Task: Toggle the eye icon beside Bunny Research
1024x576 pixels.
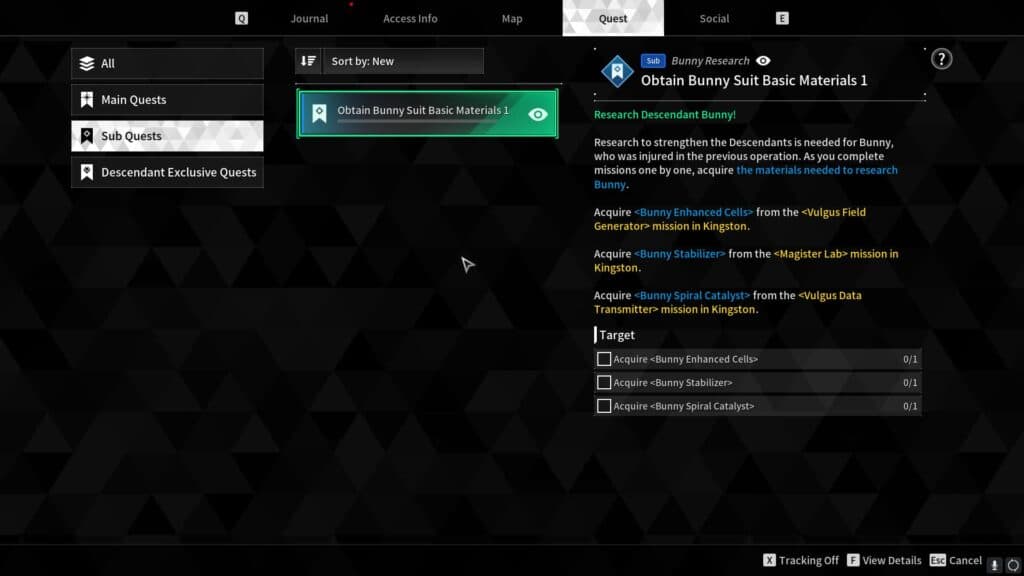Action: tap(763, 61)
